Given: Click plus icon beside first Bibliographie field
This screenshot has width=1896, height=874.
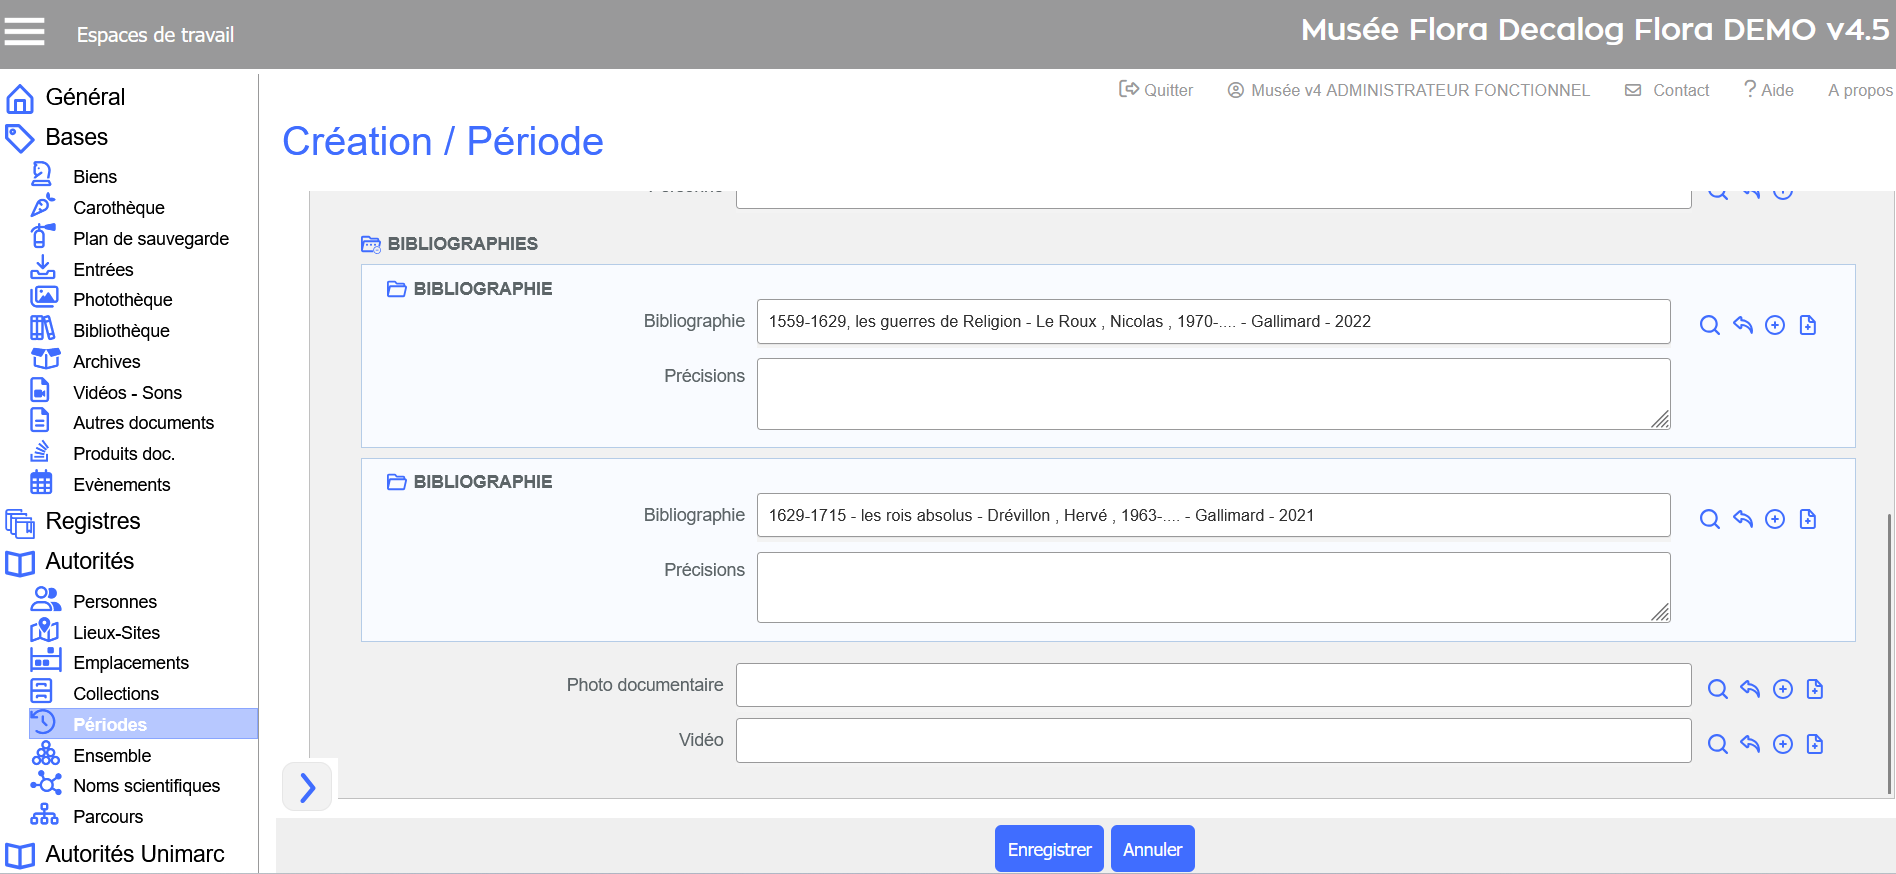Looking at the screenshot, I should tap(1775, 325).
